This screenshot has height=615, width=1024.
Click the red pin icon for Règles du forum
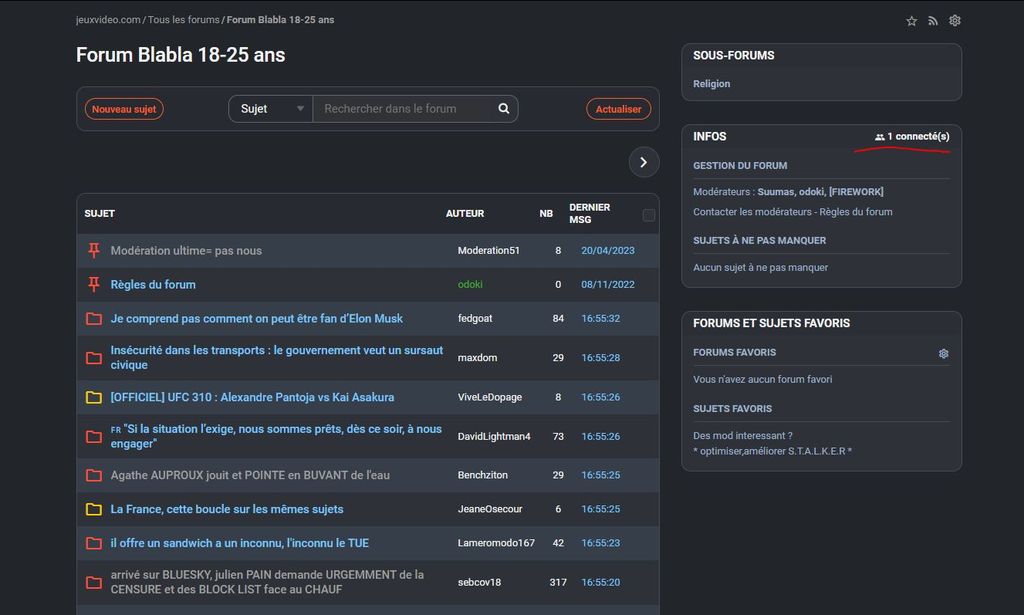click(x=94, y=285)
